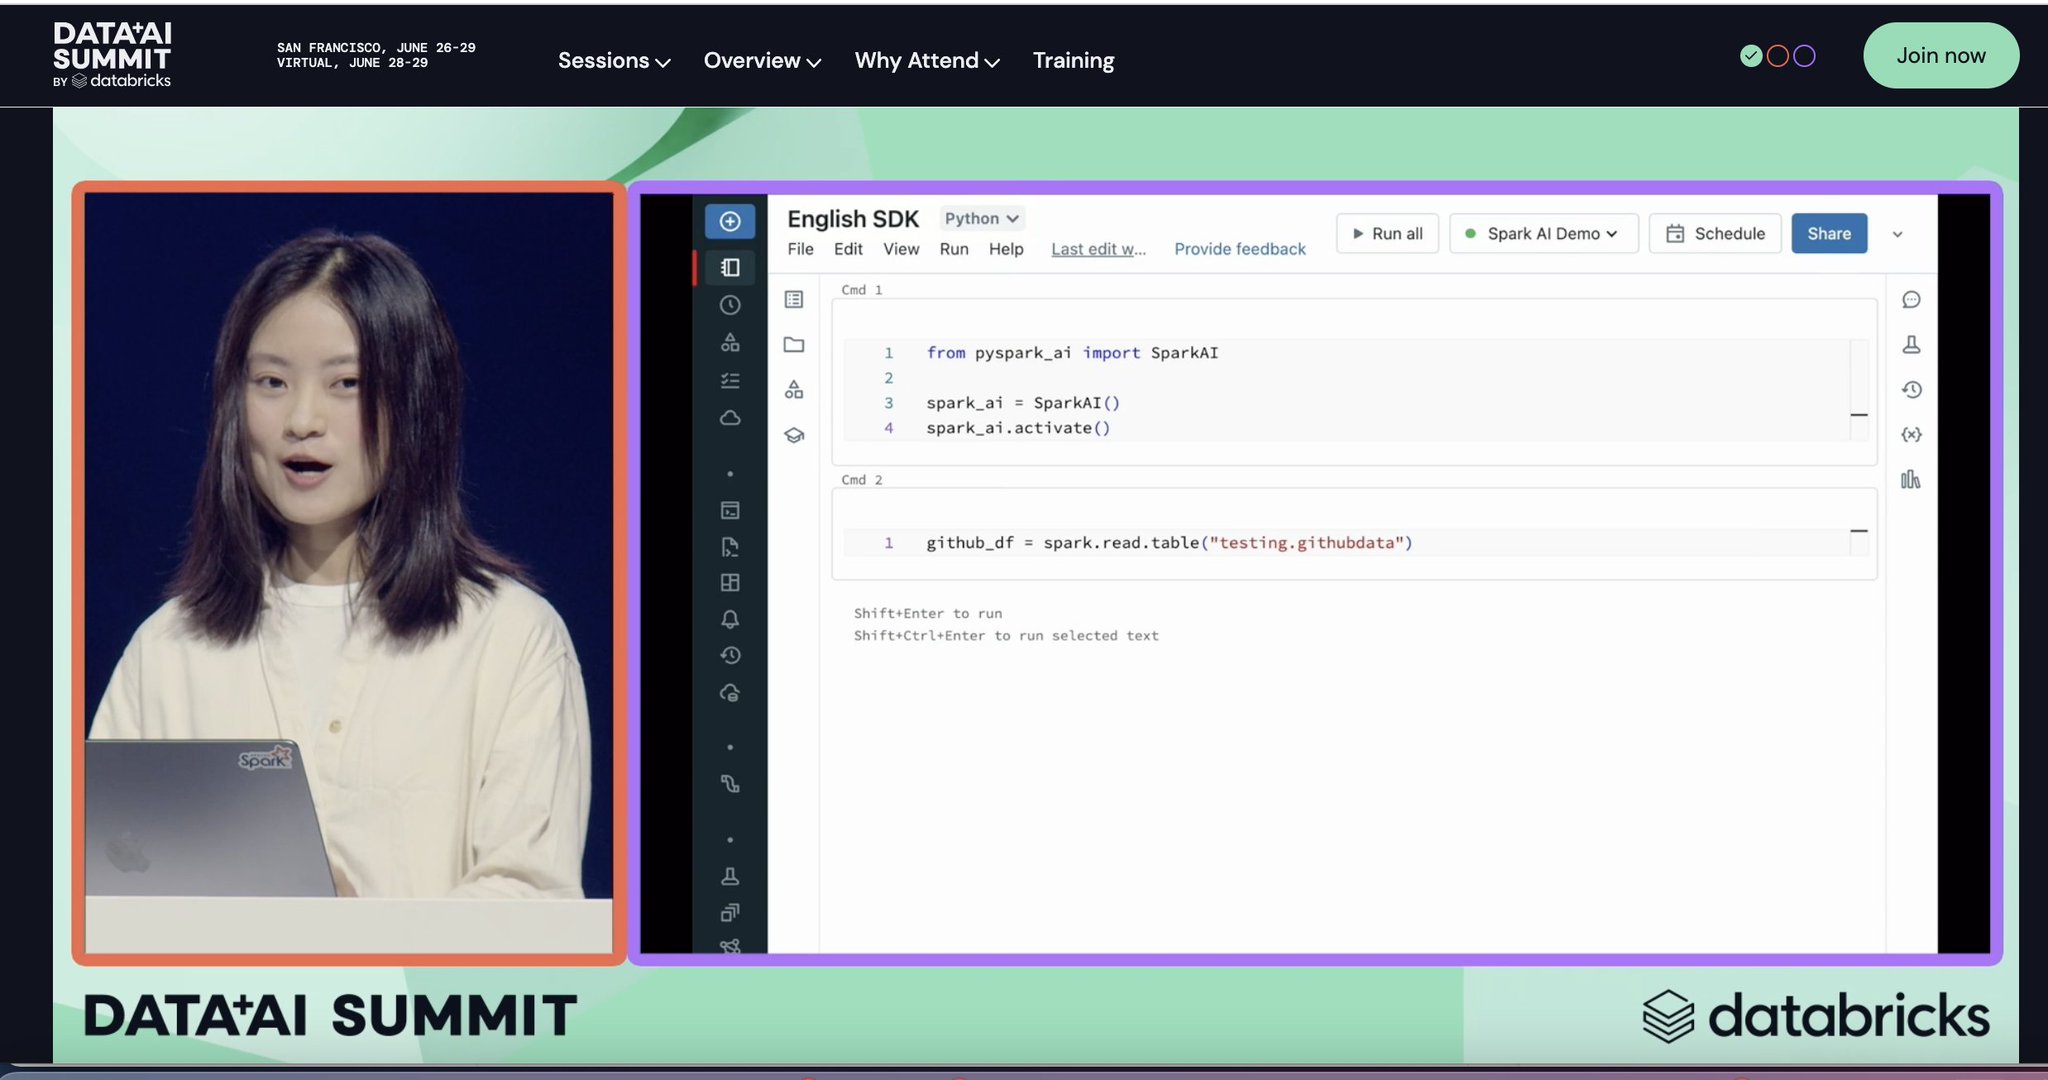Image resolution: width=2048 pixels, height=1080 pixels.
Task: Expand the chevron next to Share
Action: click(x=1897, y=233)
